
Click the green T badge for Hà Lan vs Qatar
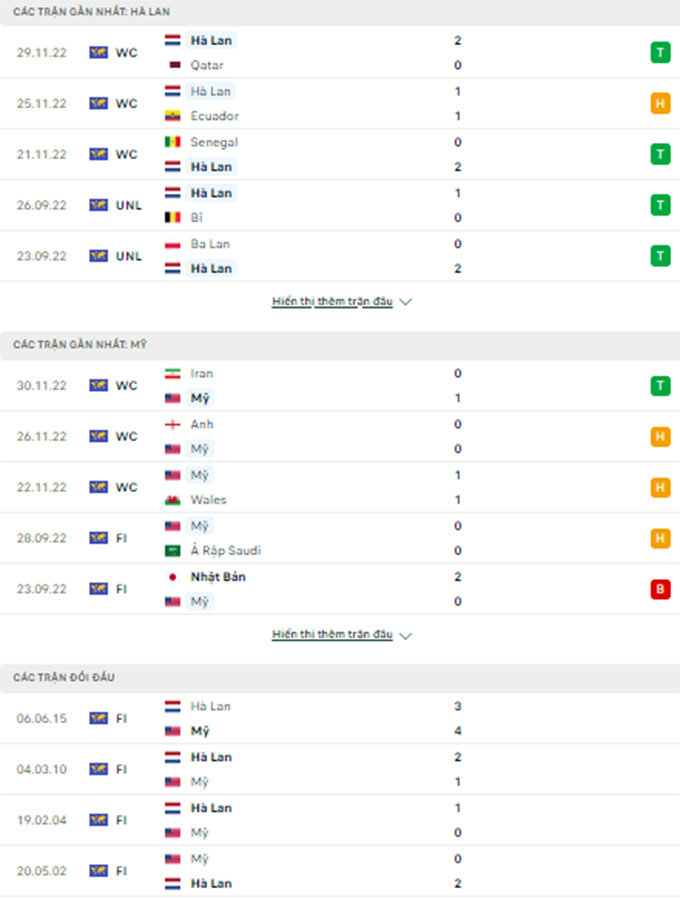tap(660, 53)
